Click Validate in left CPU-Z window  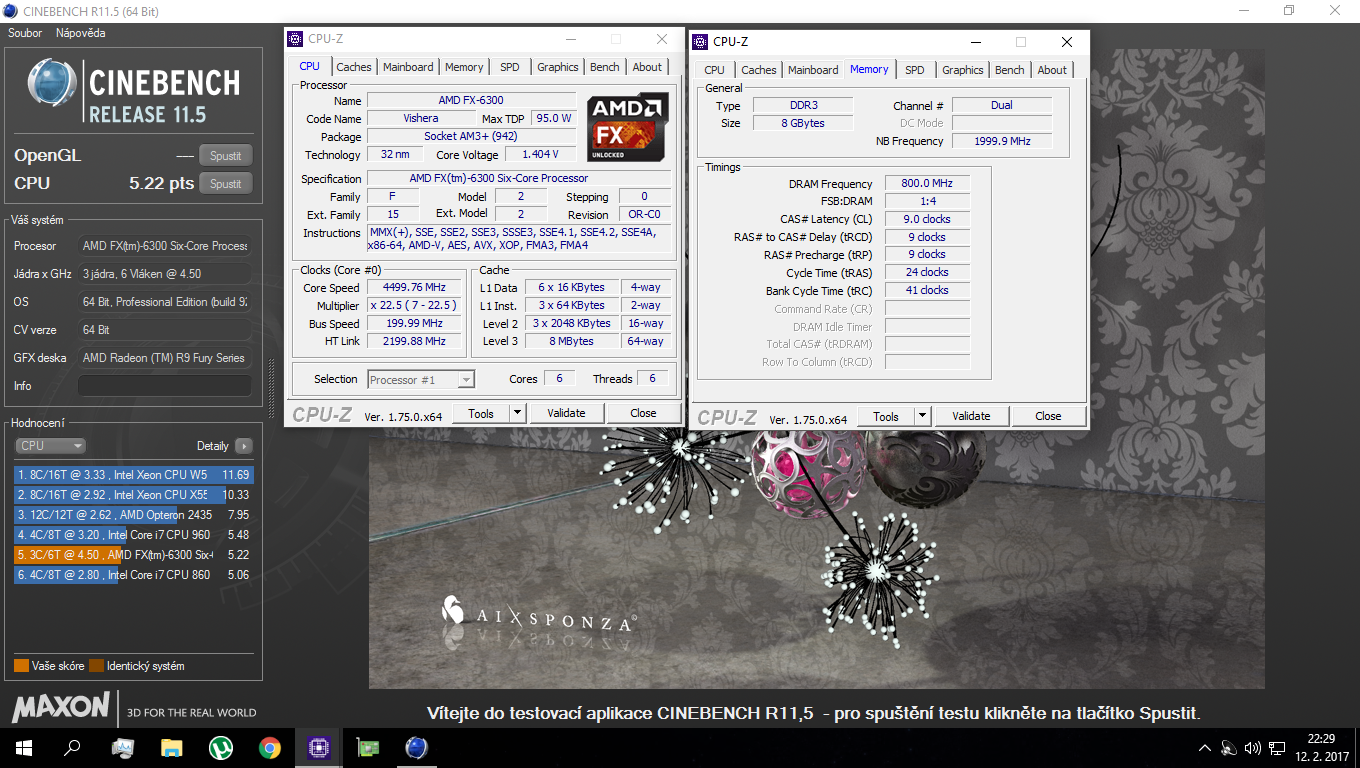tap(566, 413)
